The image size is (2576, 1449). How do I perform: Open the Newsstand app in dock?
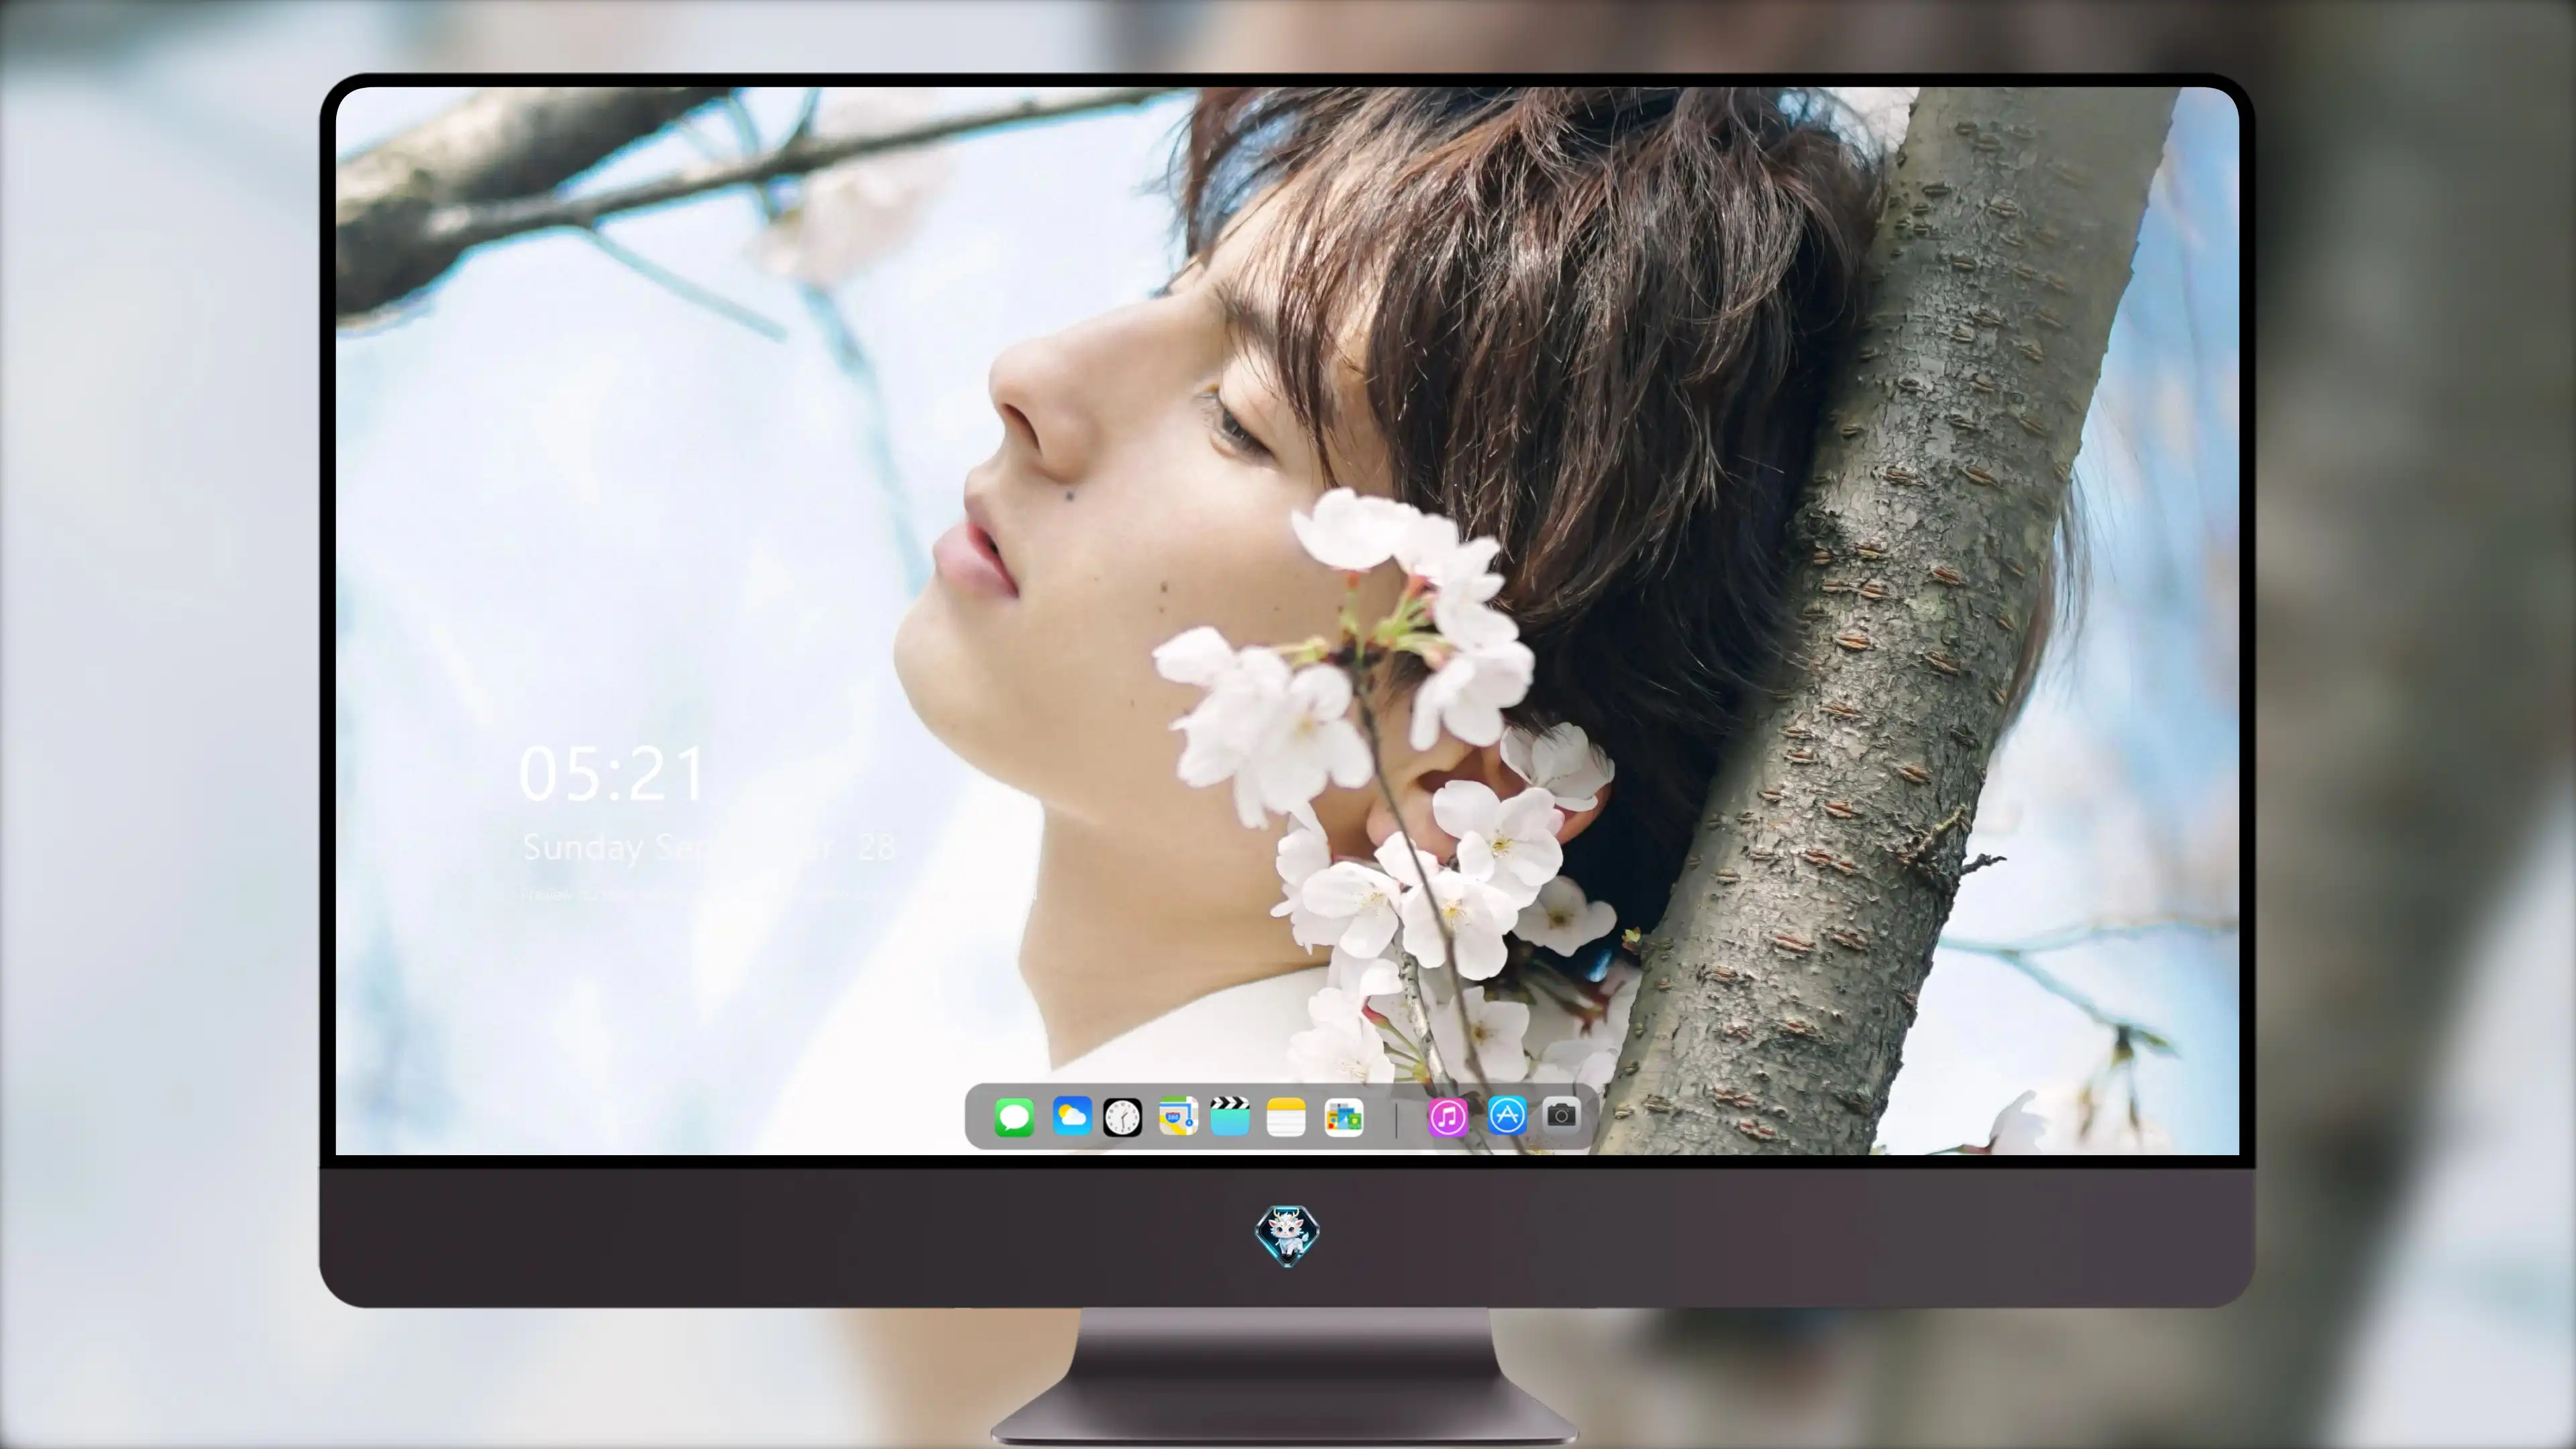pyautogui.click(x=1343, y=1117)
